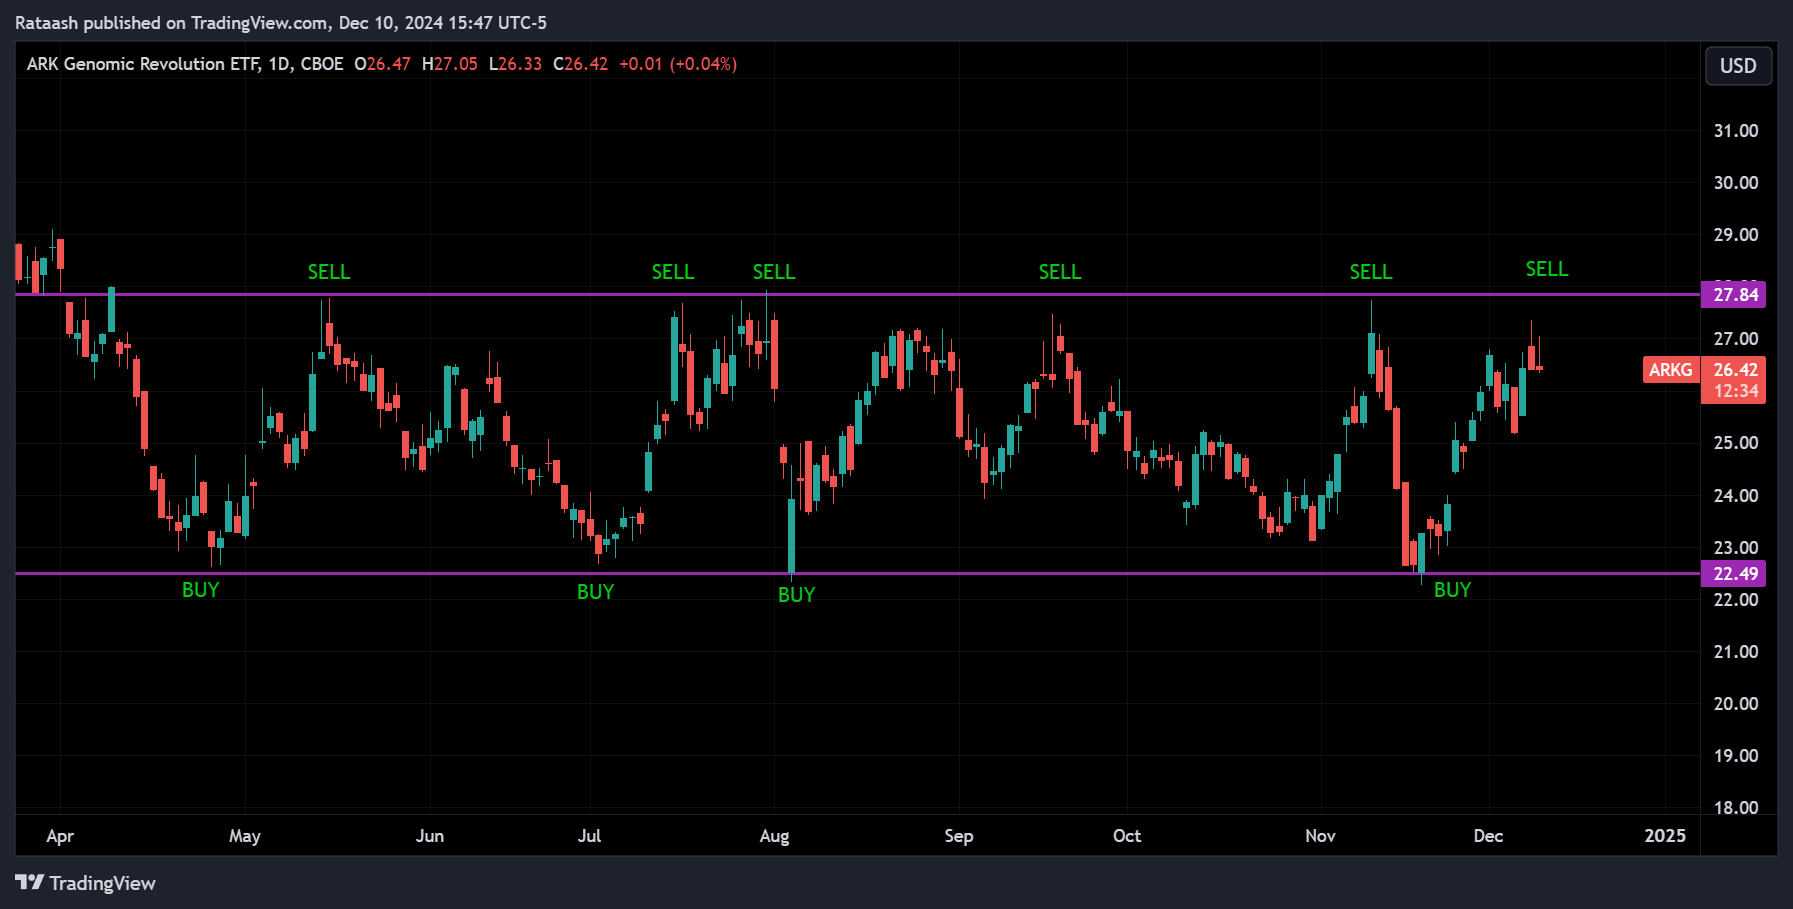Click the 22.49 purple price label
Viewport: 1793px width, 909px height.
(x=1735, y=574)
